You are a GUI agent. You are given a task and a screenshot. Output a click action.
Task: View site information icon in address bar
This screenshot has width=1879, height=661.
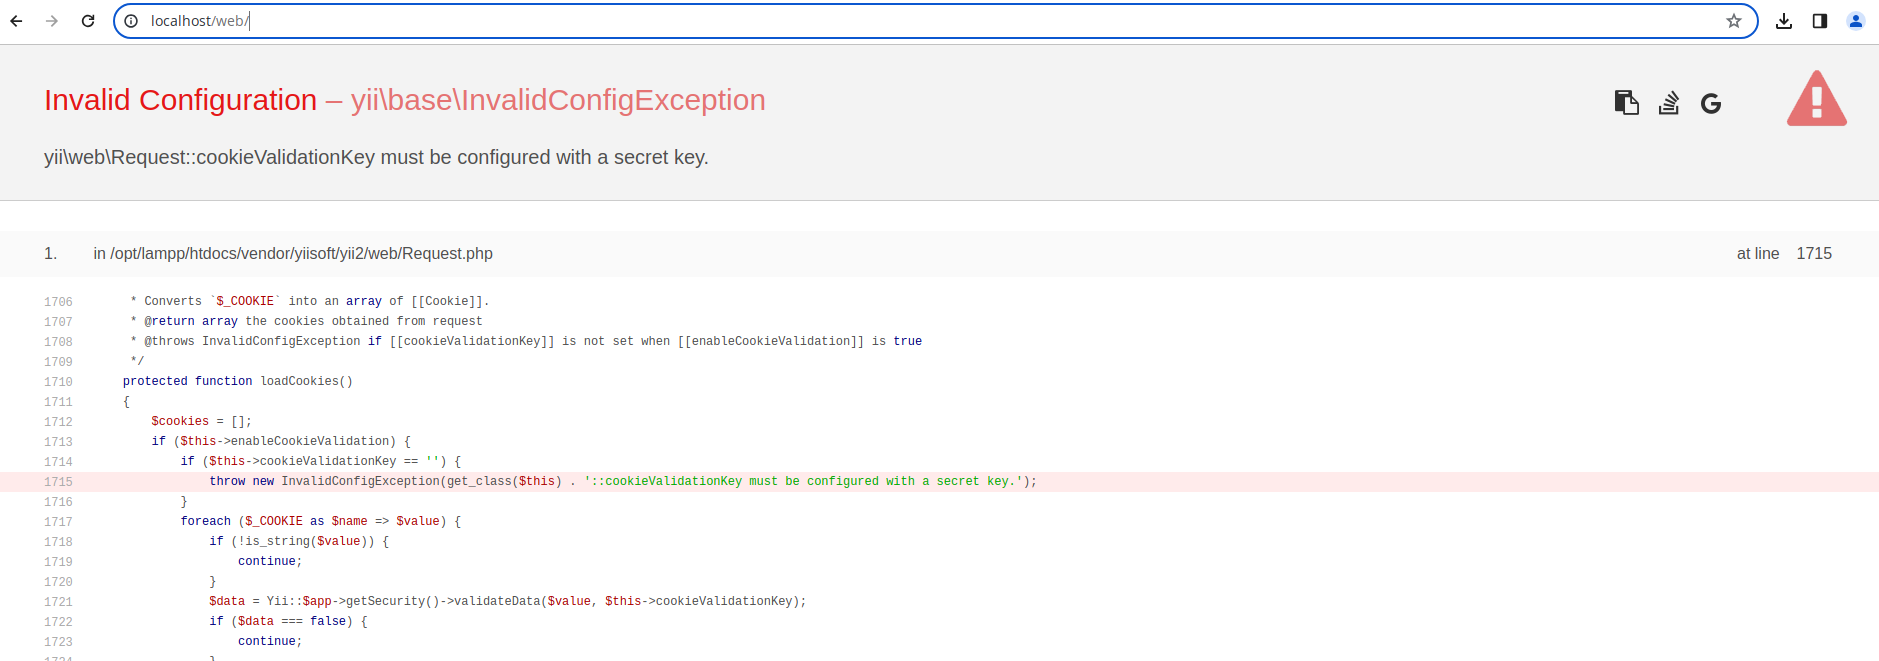pos(131,21)
